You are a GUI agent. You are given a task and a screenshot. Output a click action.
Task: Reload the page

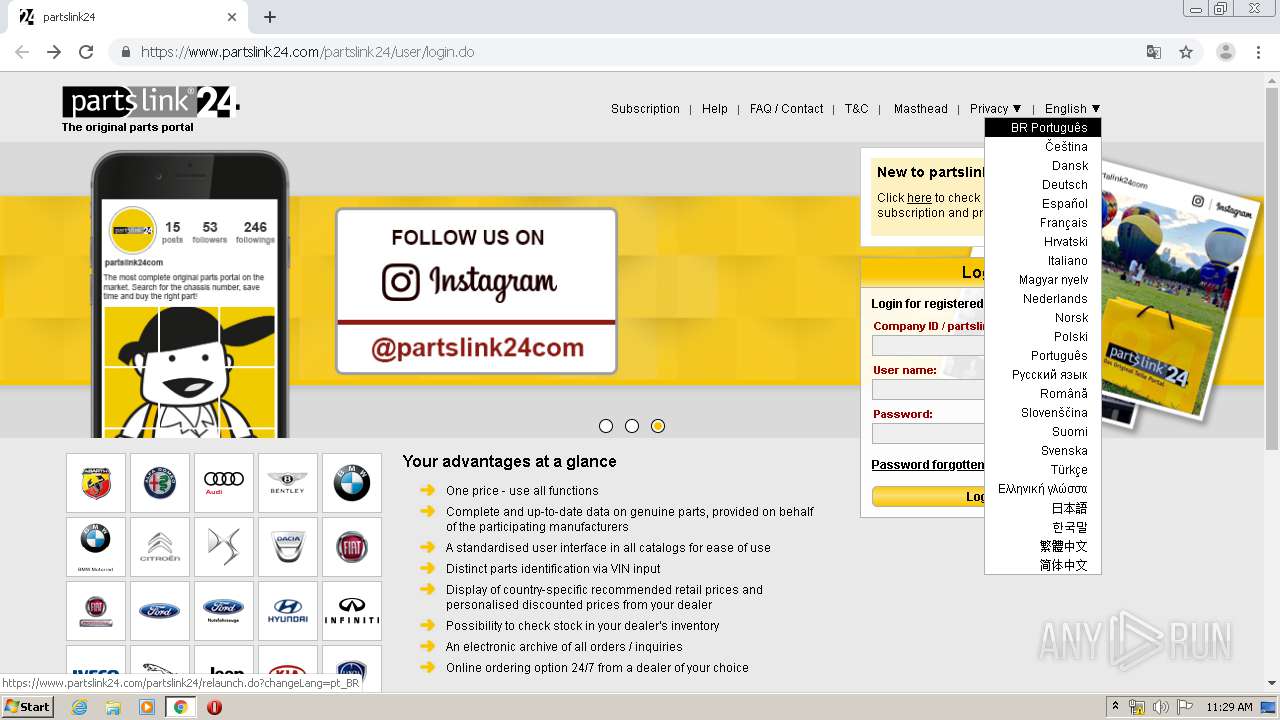[86, 52]
